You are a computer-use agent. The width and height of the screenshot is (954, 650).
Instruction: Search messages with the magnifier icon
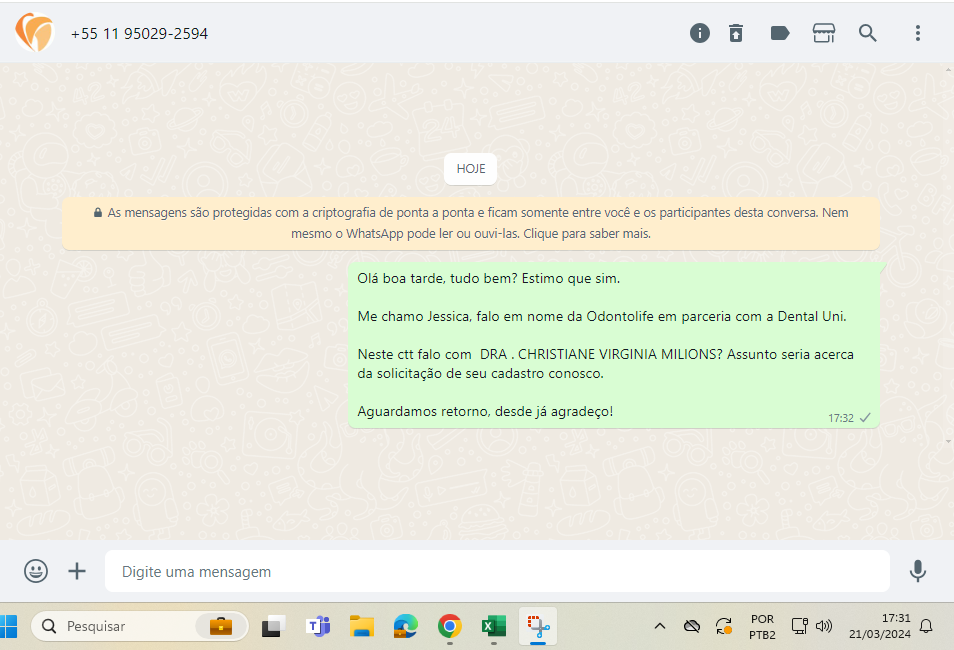click(868, 33)
